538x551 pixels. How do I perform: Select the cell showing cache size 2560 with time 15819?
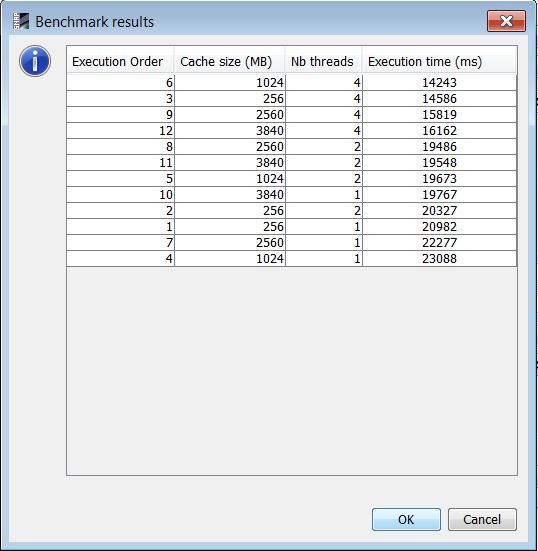point(229,115)
